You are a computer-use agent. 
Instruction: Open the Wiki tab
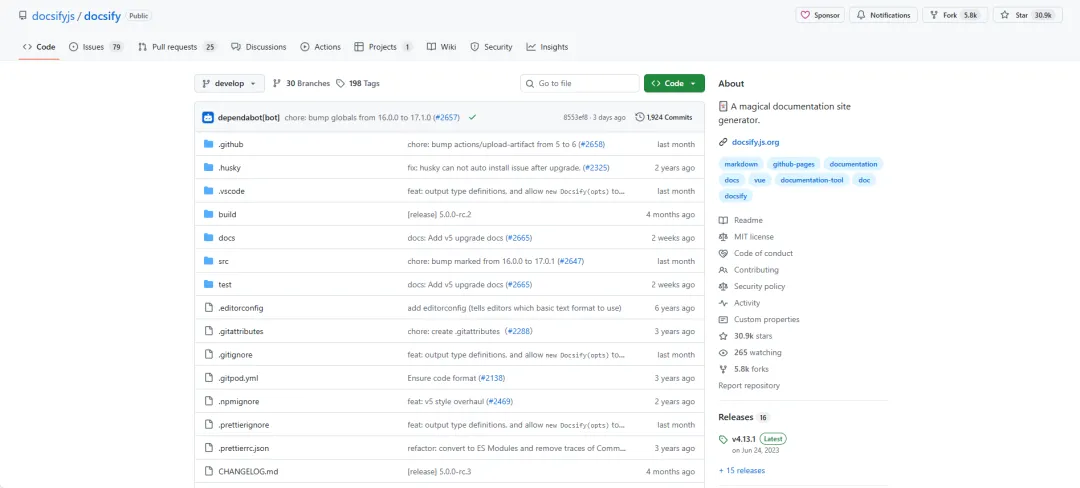442,47
